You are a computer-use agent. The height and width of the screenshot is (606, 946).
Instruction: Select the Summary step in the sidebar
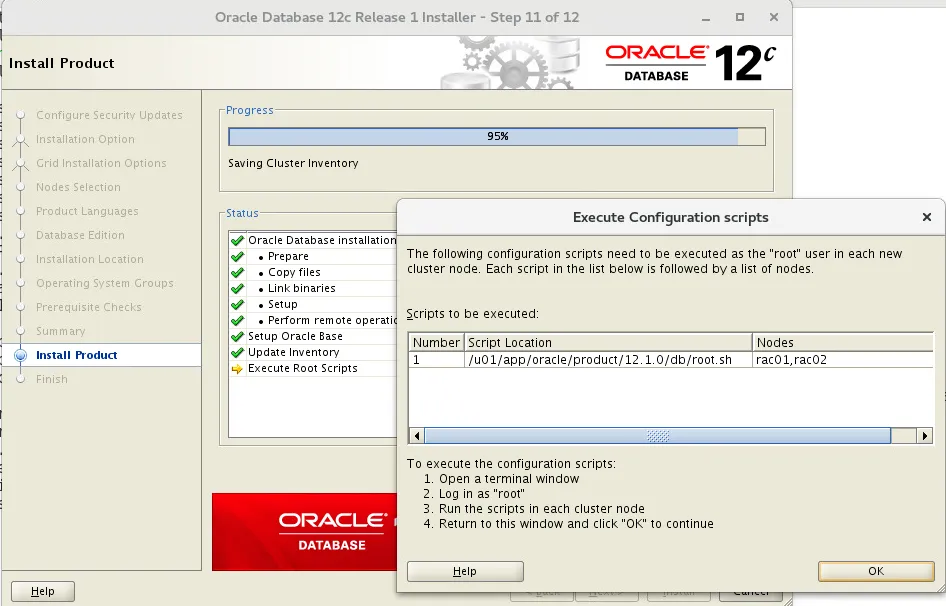pyautogui.click(x=60, y=331)
